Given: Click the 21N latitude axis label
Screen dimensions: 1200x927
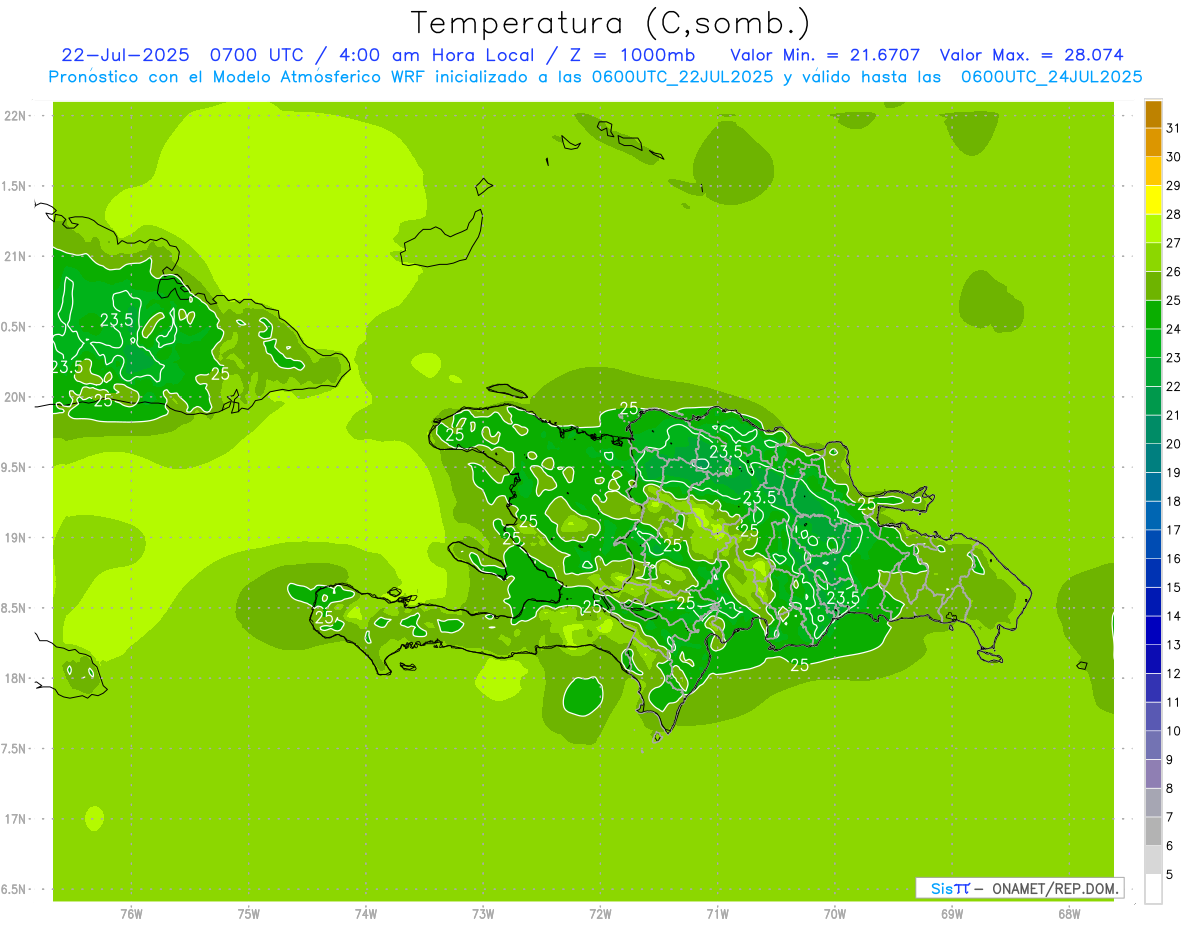Looking at the screenshot, I should (x=15, y=256).
